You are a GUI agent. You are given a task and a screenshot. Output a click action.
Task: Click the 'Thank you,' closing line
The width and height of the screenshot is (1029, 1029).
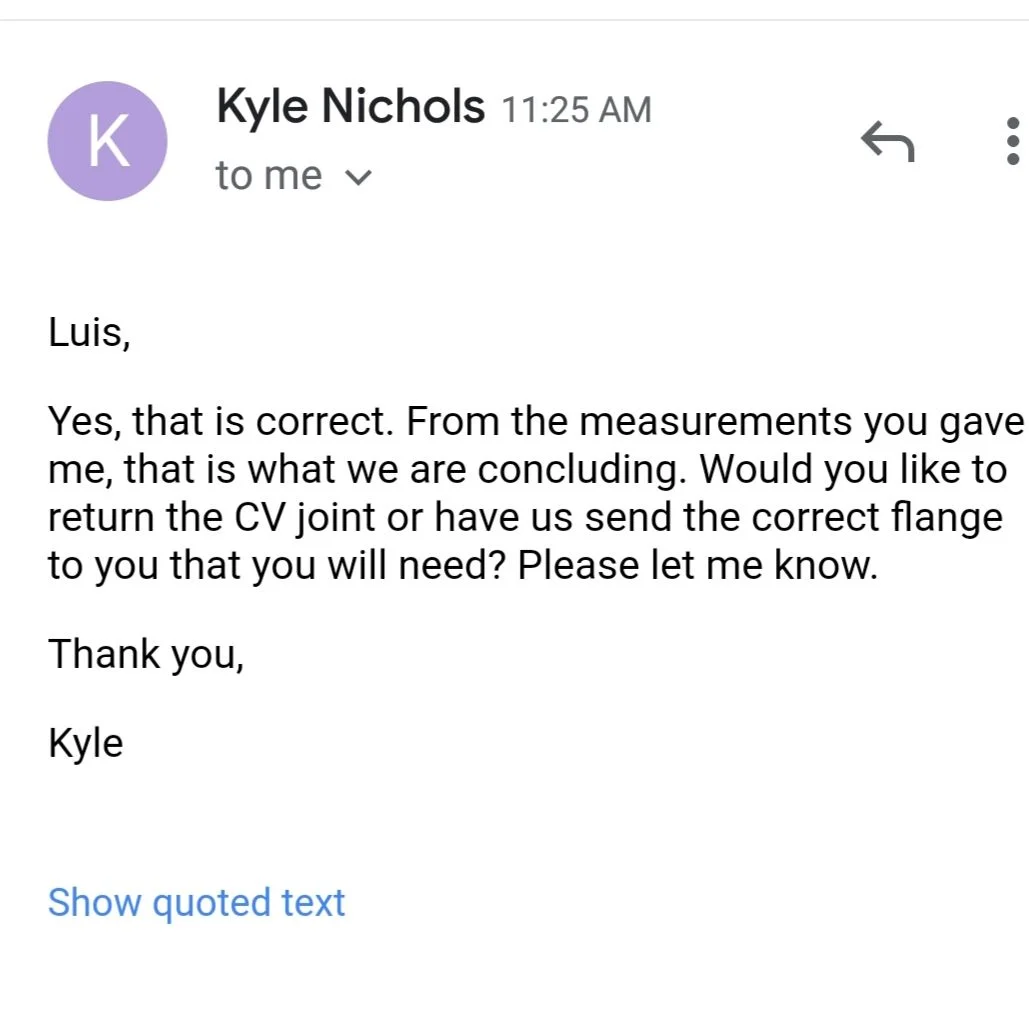(x=146, y=654)
